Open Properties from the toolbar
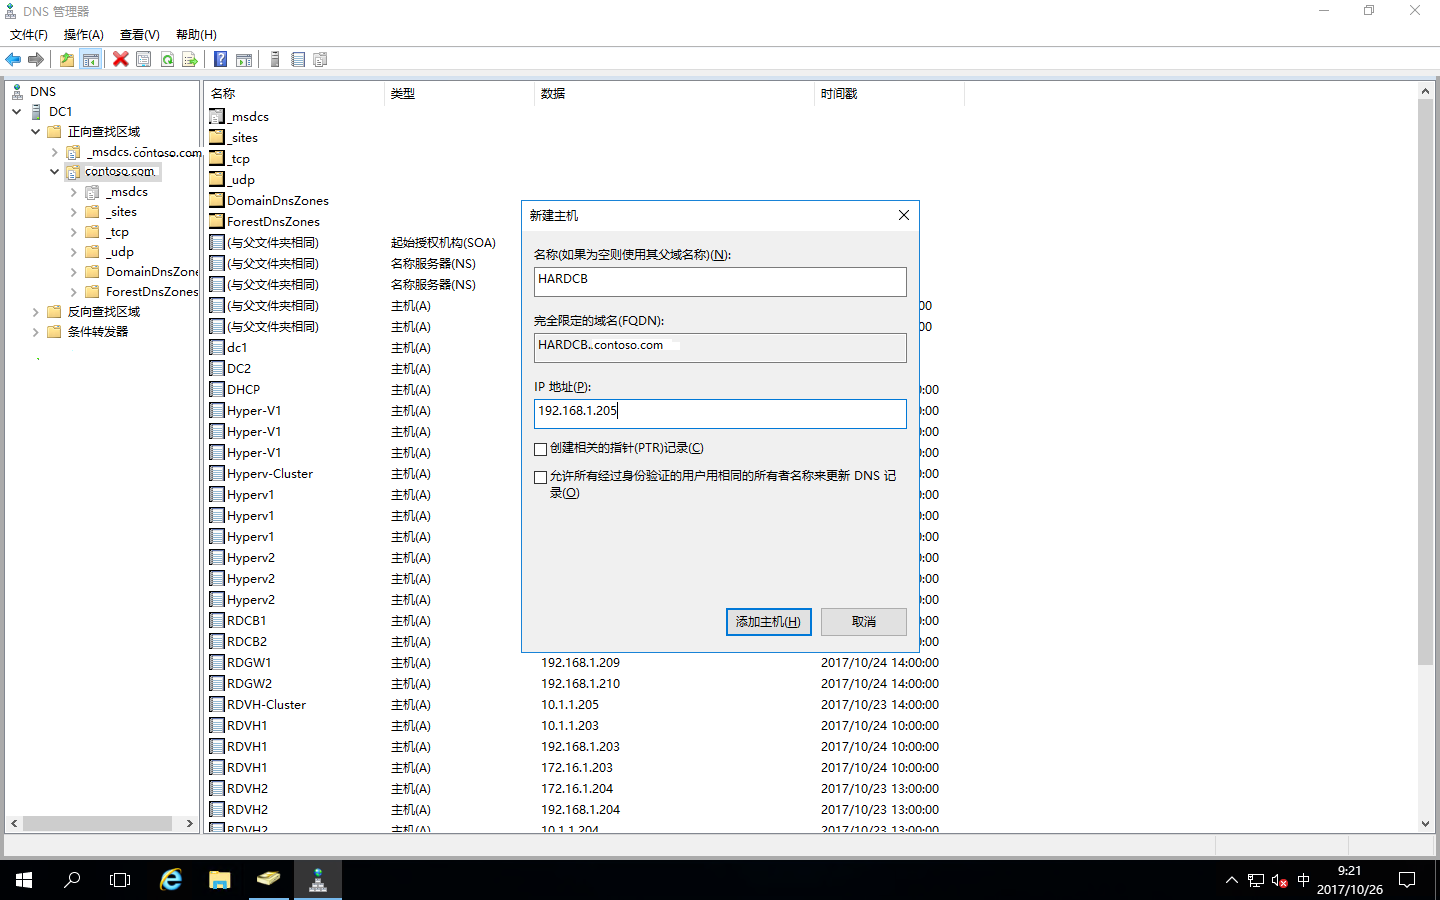 pyautogui.click(x=144, y=60)
